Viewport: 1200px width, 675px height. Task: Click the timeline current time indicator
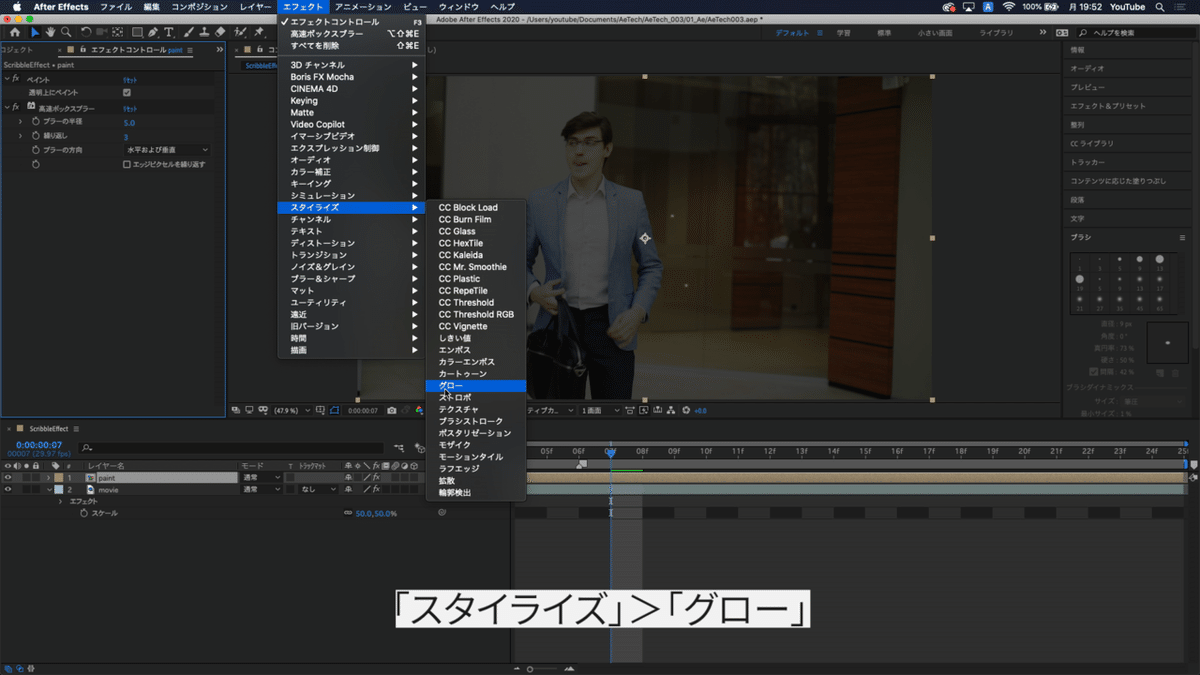point(610,451)
